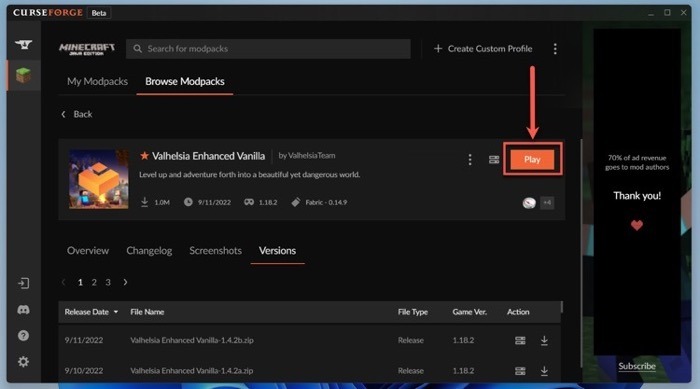Screen dimensions: 700x389
Task: Select Browse Modpacks tab
Action: (185, 81)
